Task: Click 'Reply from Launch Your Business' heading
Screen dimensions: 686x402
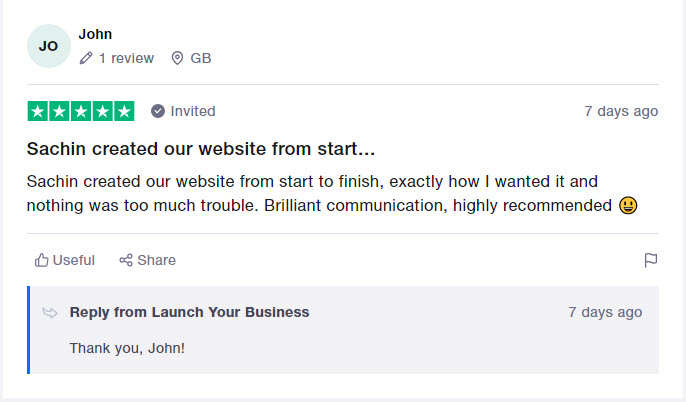Action: tap(189, 312)
